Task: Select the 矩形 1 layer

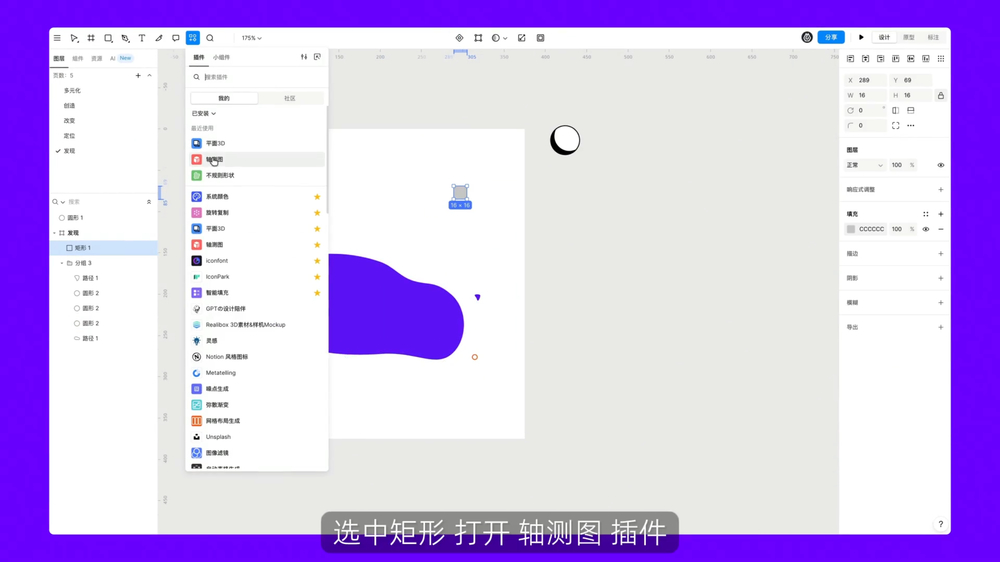Action: 104,248
